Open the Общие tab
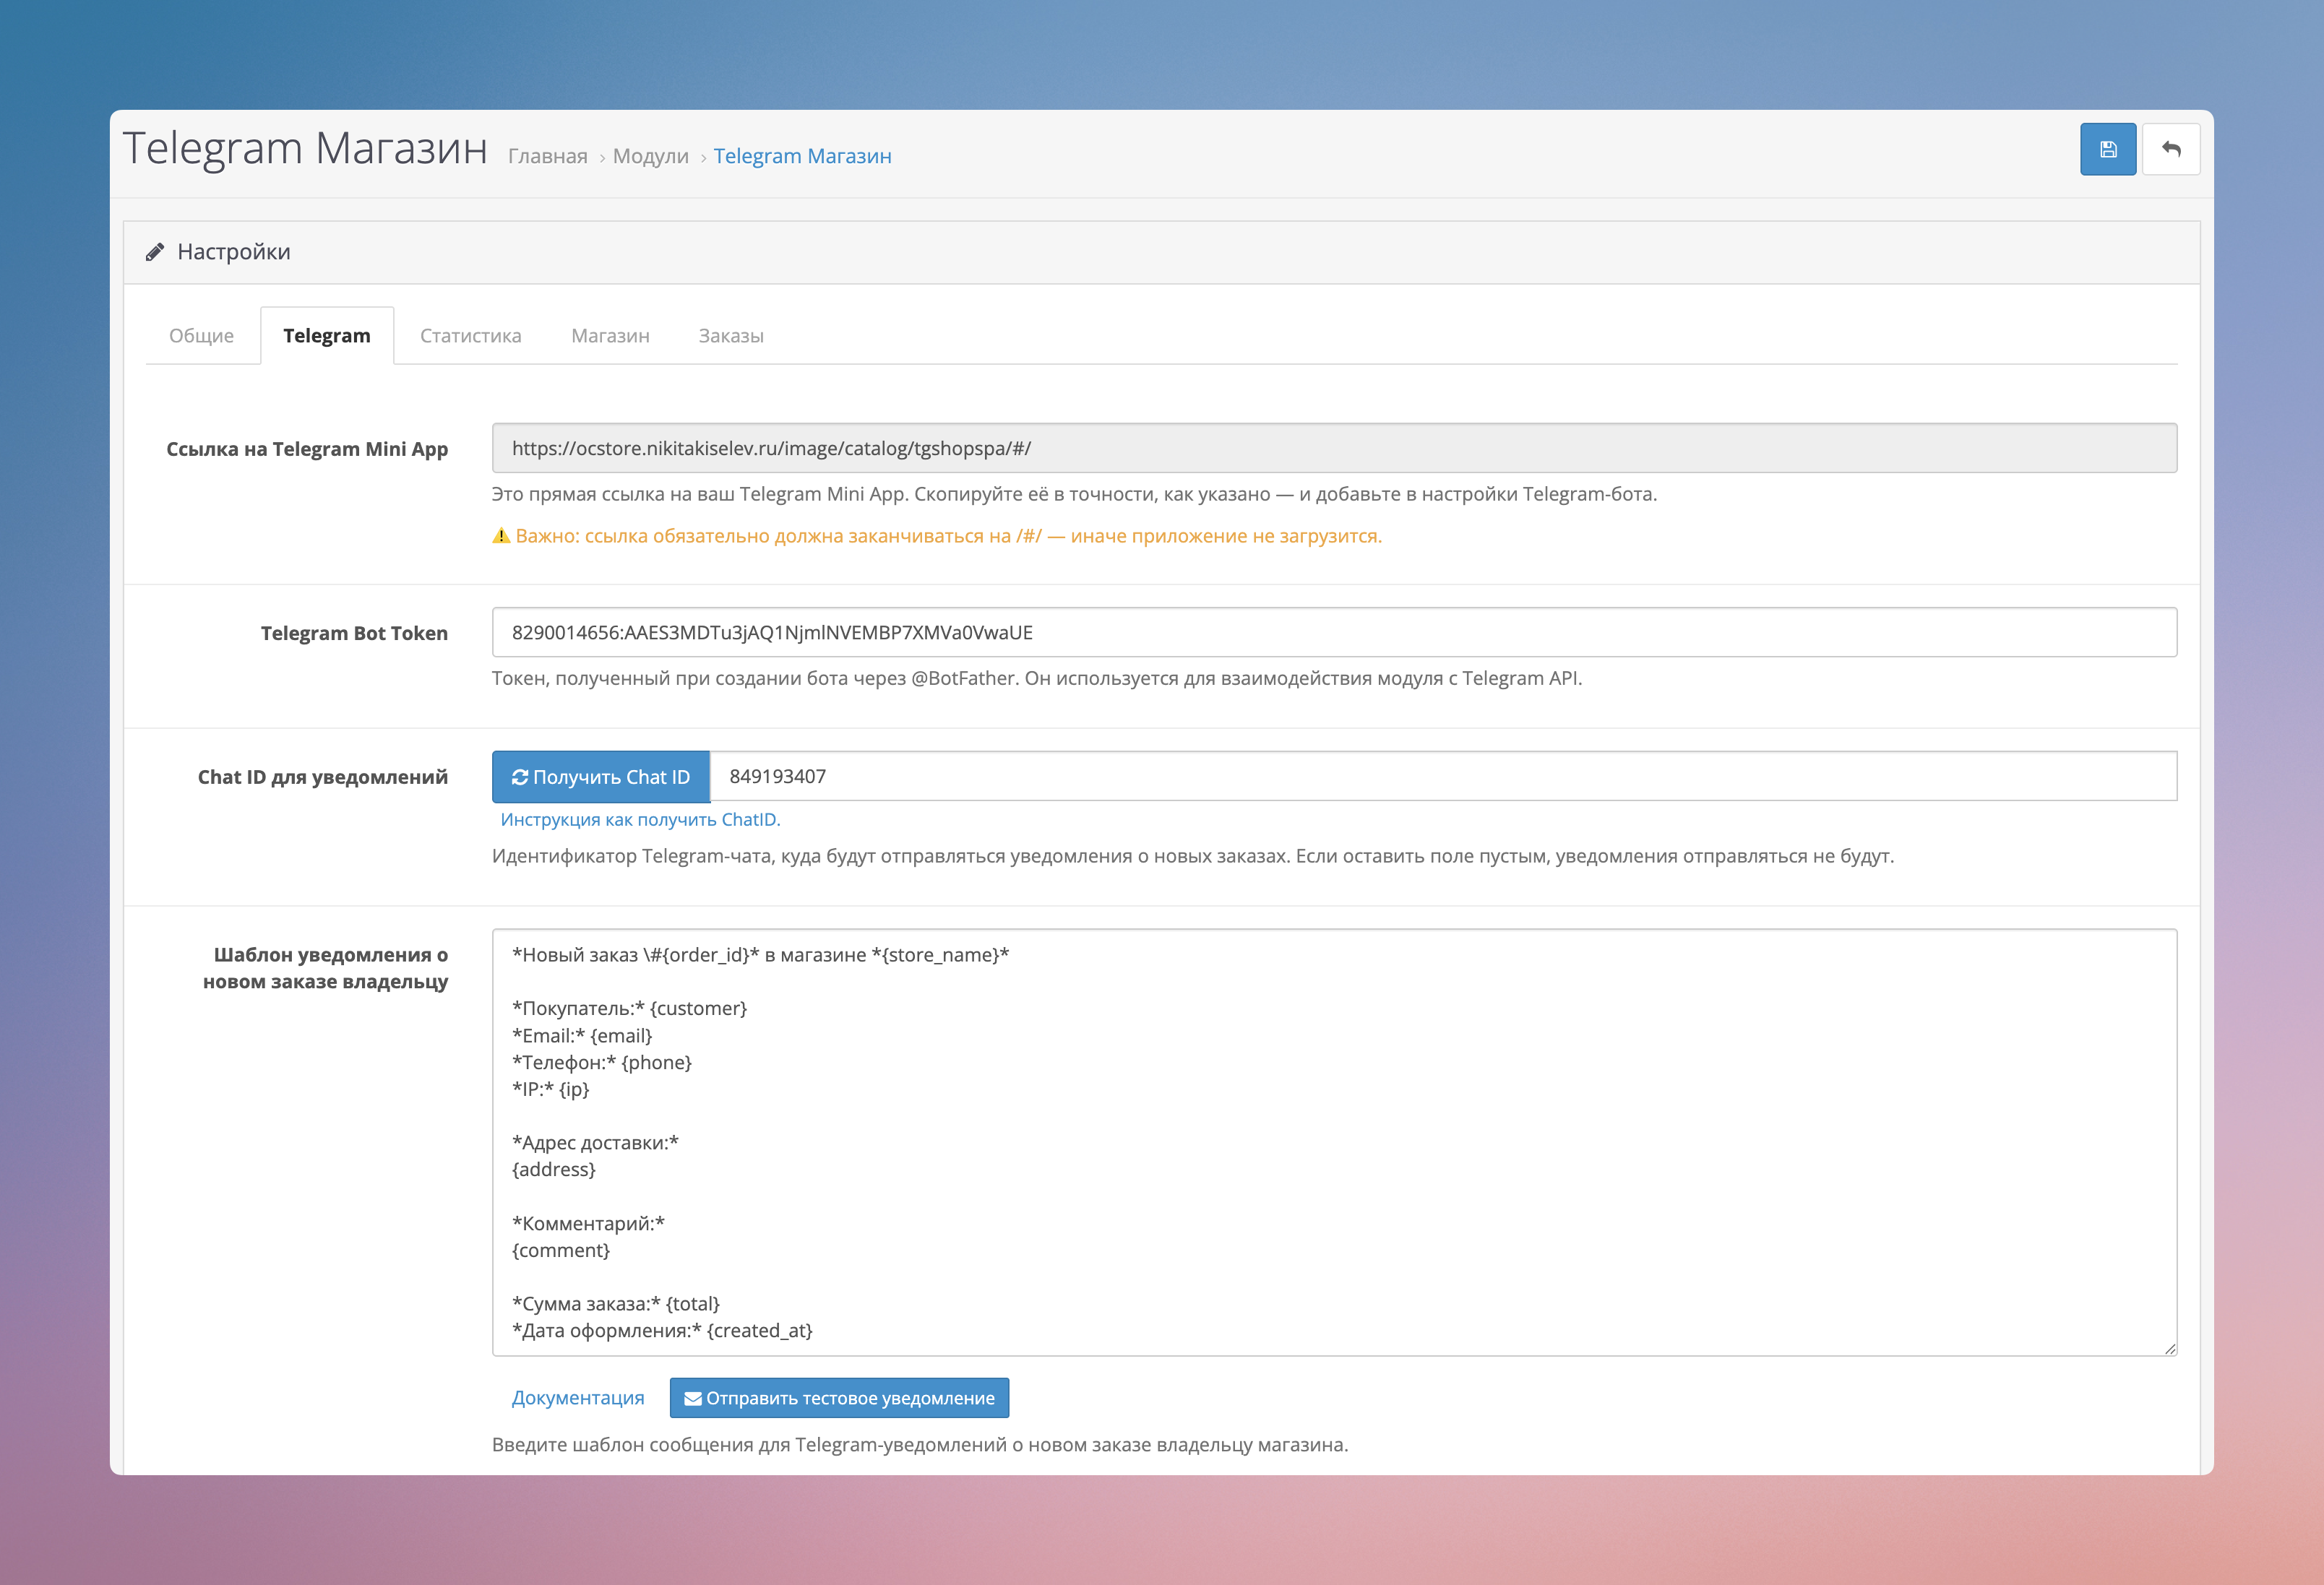This screenshot has height=1585, width=2324. [x=202, y=336]
